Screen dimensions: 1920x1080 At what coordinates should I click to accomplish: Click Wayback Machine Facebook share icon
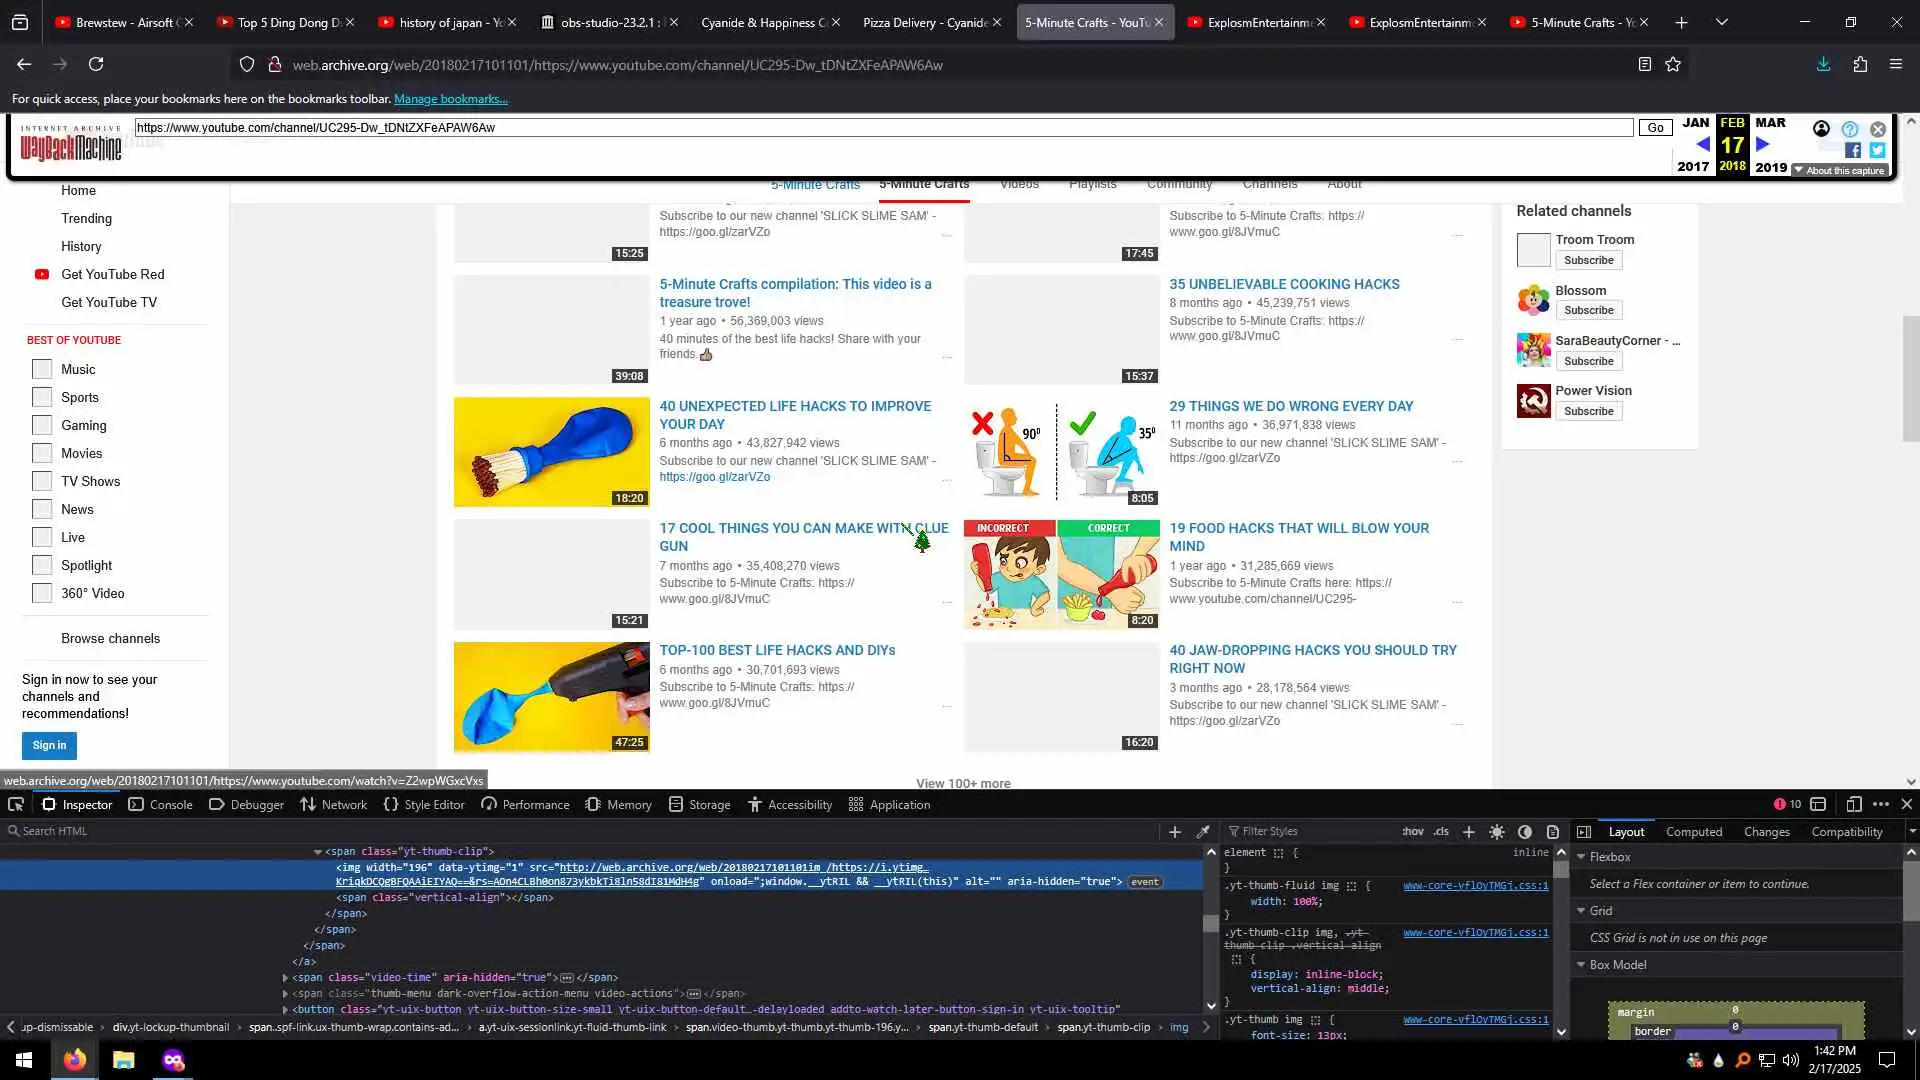[1852, 150]
